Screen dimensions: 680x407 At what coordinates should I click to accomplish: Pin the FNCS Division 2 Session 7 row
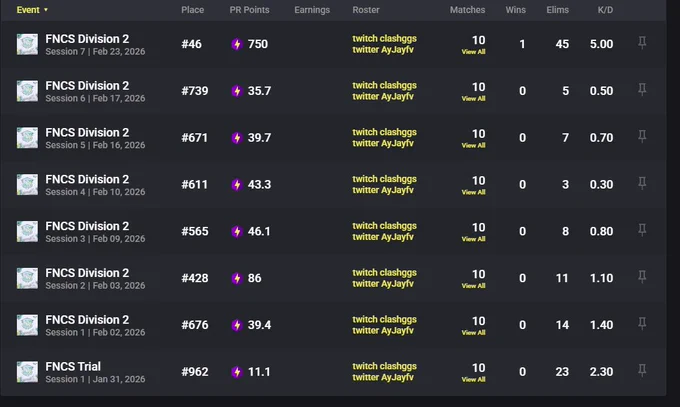pos(642,43)
